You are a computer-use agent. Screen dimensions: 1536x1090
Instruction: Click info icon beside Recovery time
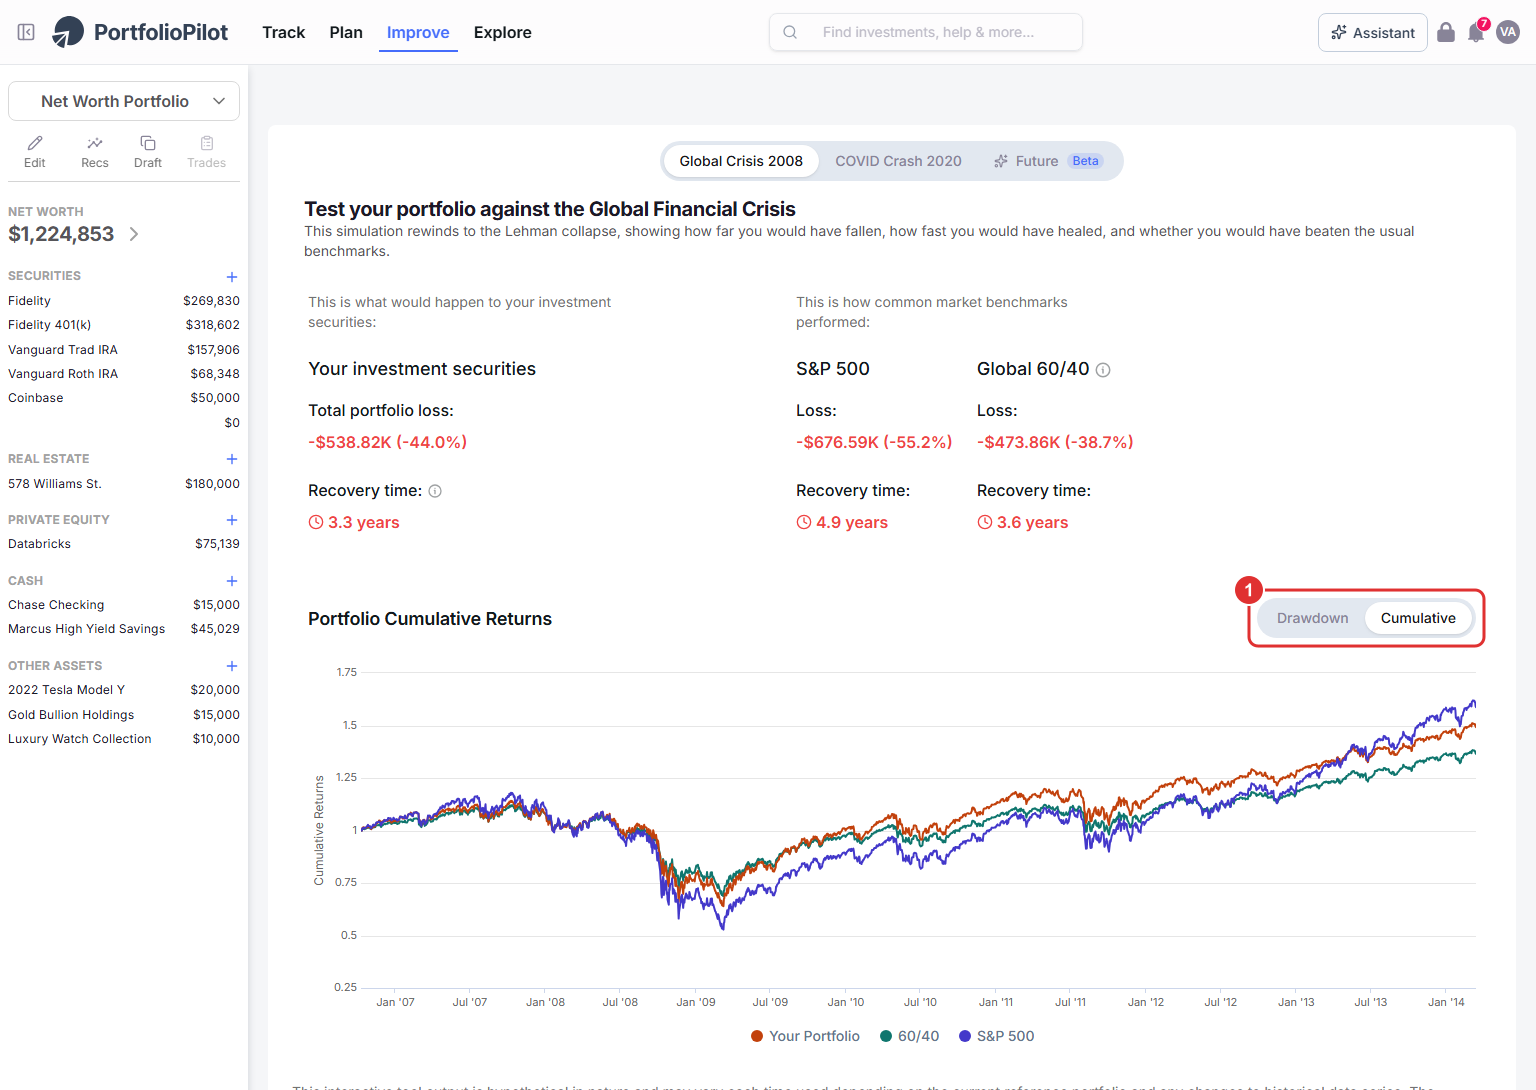click(435, 491)
